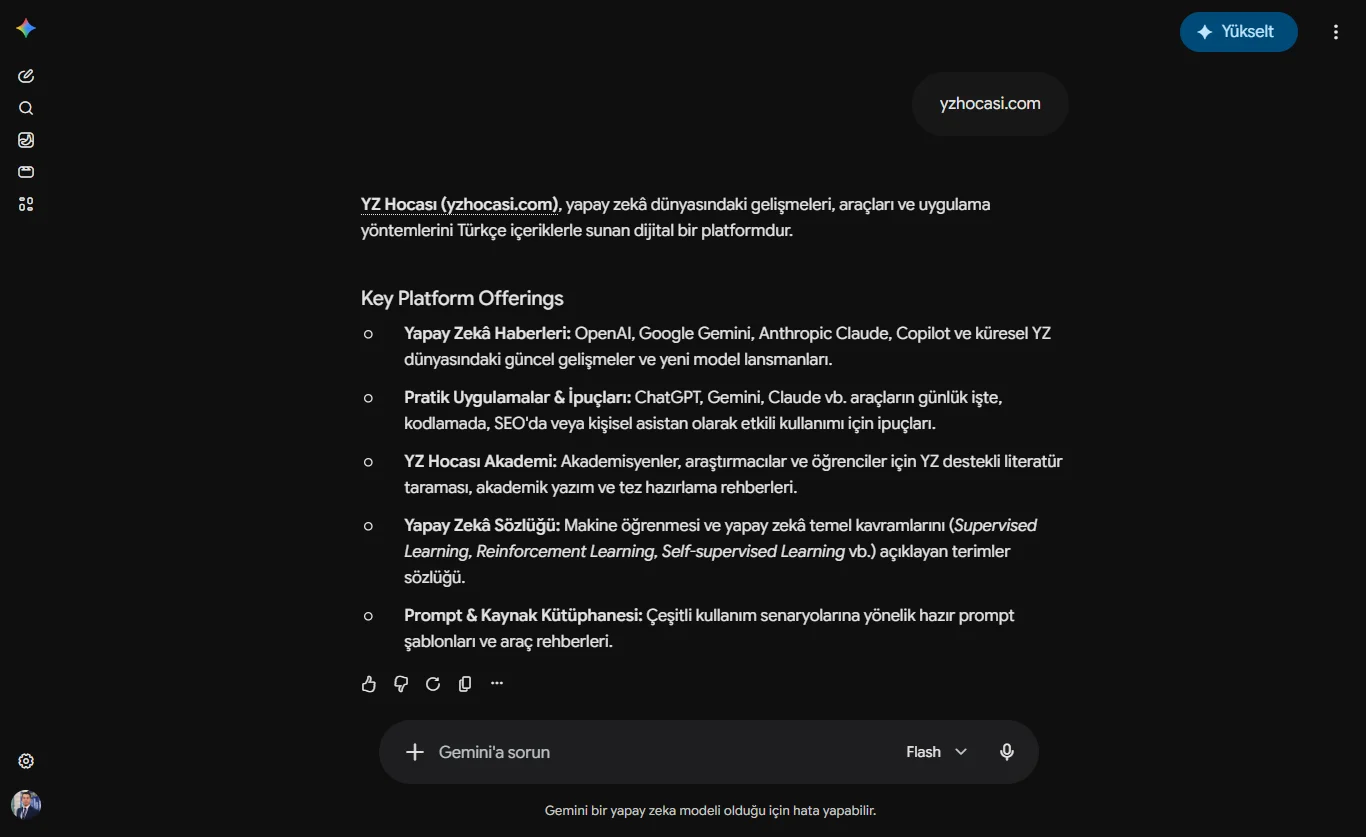1366x837 pixels.
Task: Start a new chat from the sidebar
Action: (26, 76)
